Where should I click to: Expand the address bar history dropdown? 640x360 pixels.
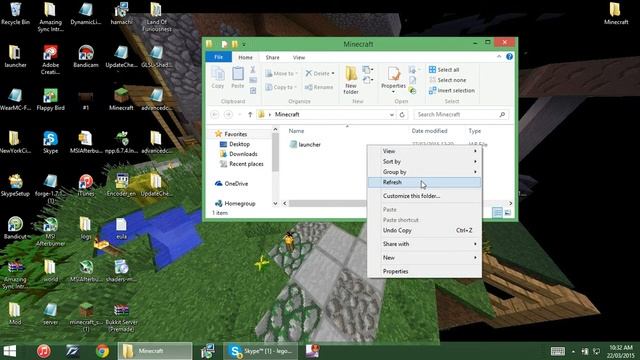[x=391, y=115]
